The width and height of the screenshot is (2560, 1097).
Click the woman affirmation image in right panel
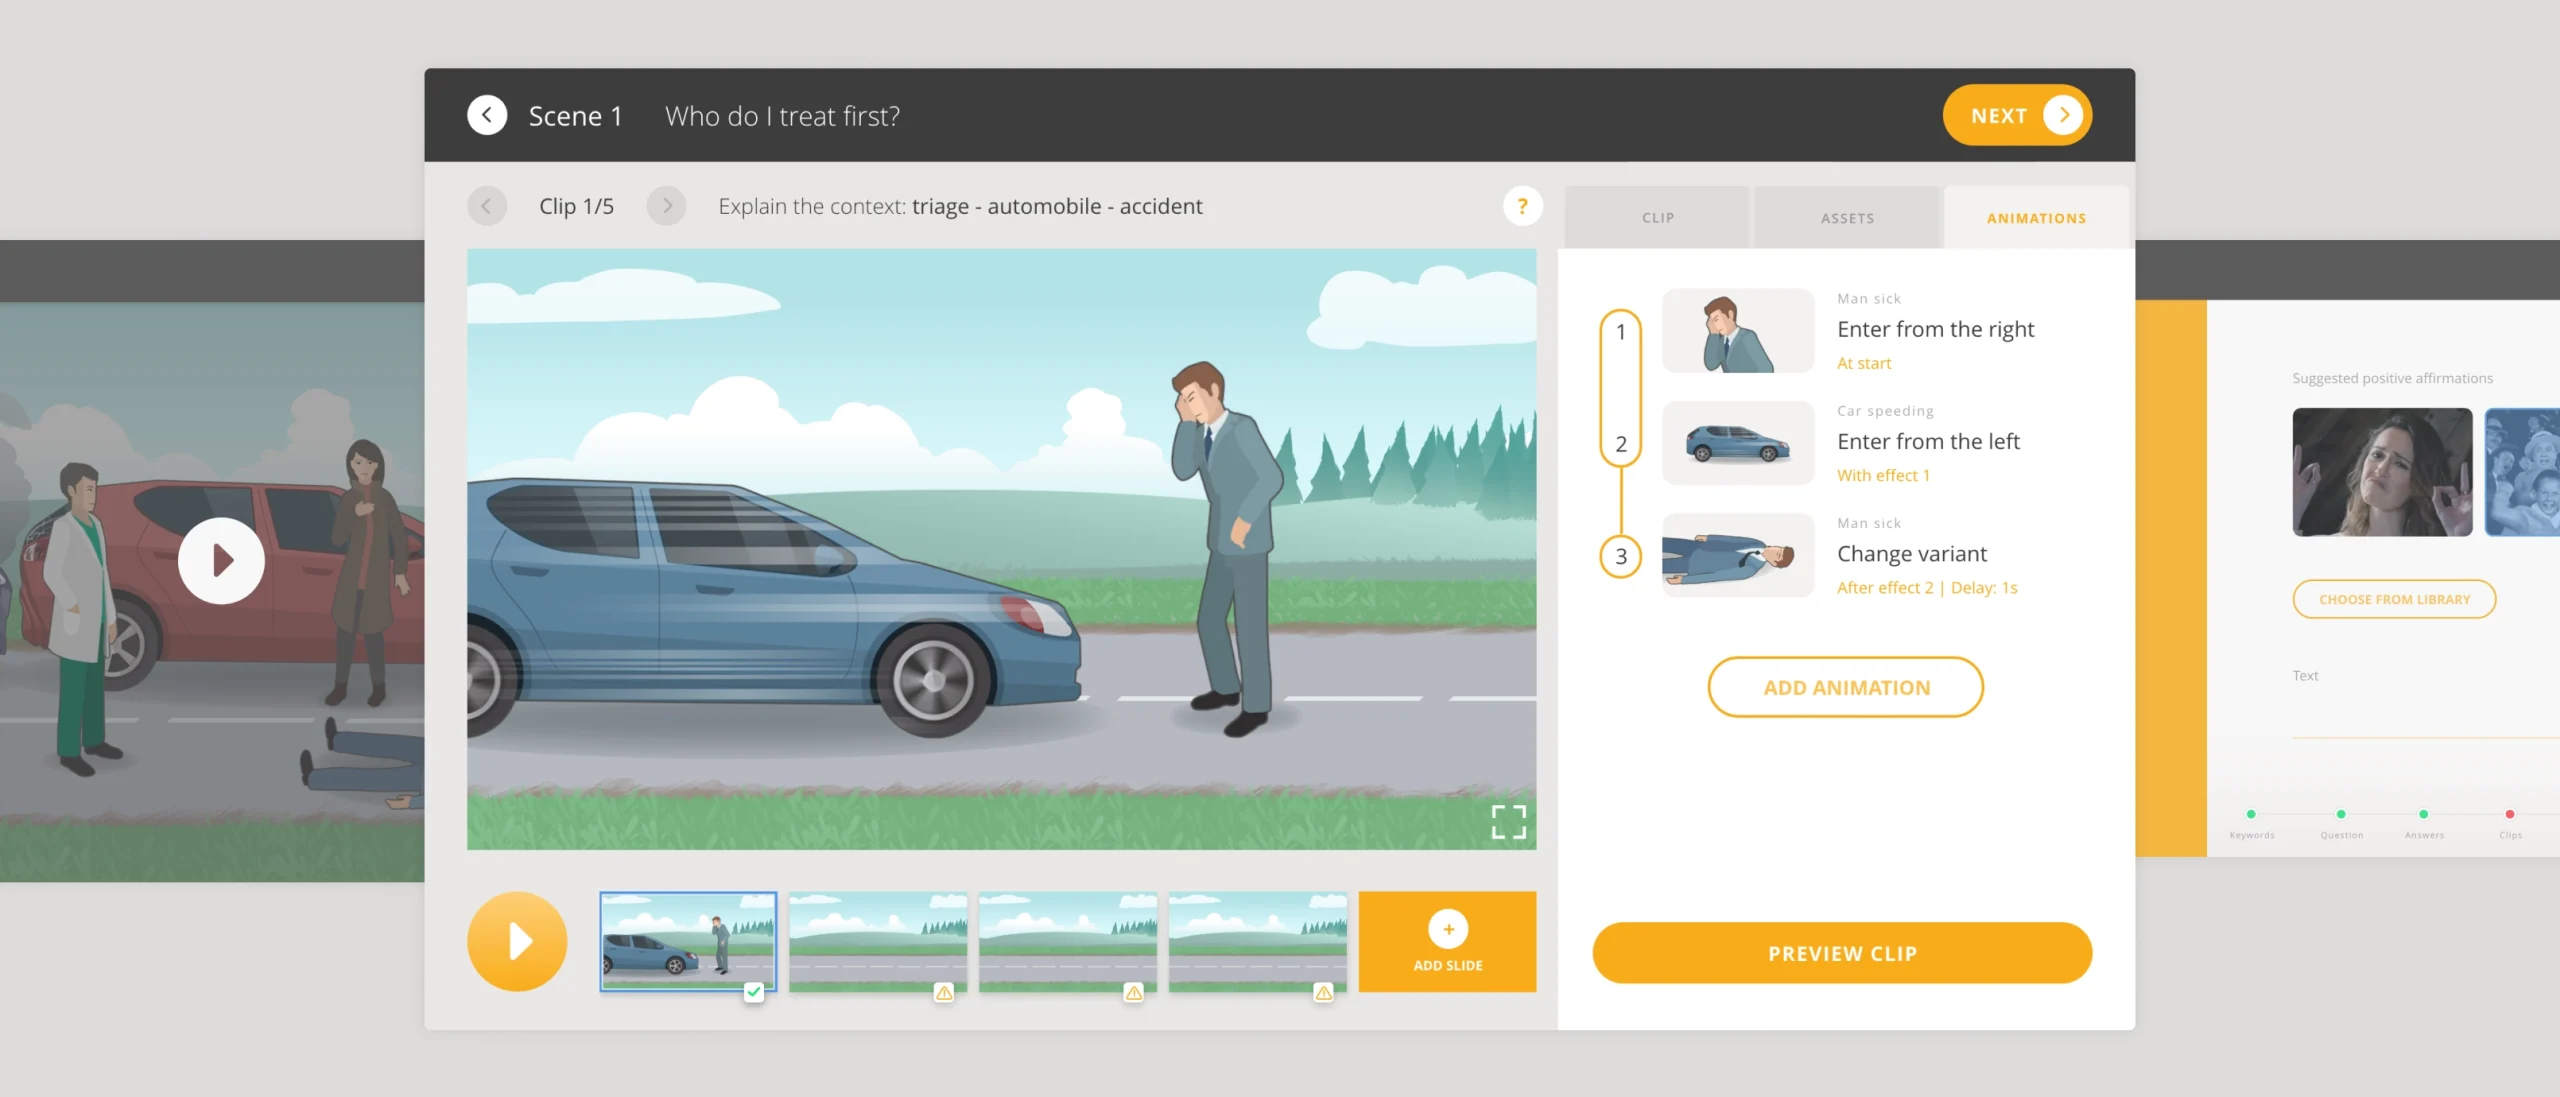click(x=2382, y=472)
